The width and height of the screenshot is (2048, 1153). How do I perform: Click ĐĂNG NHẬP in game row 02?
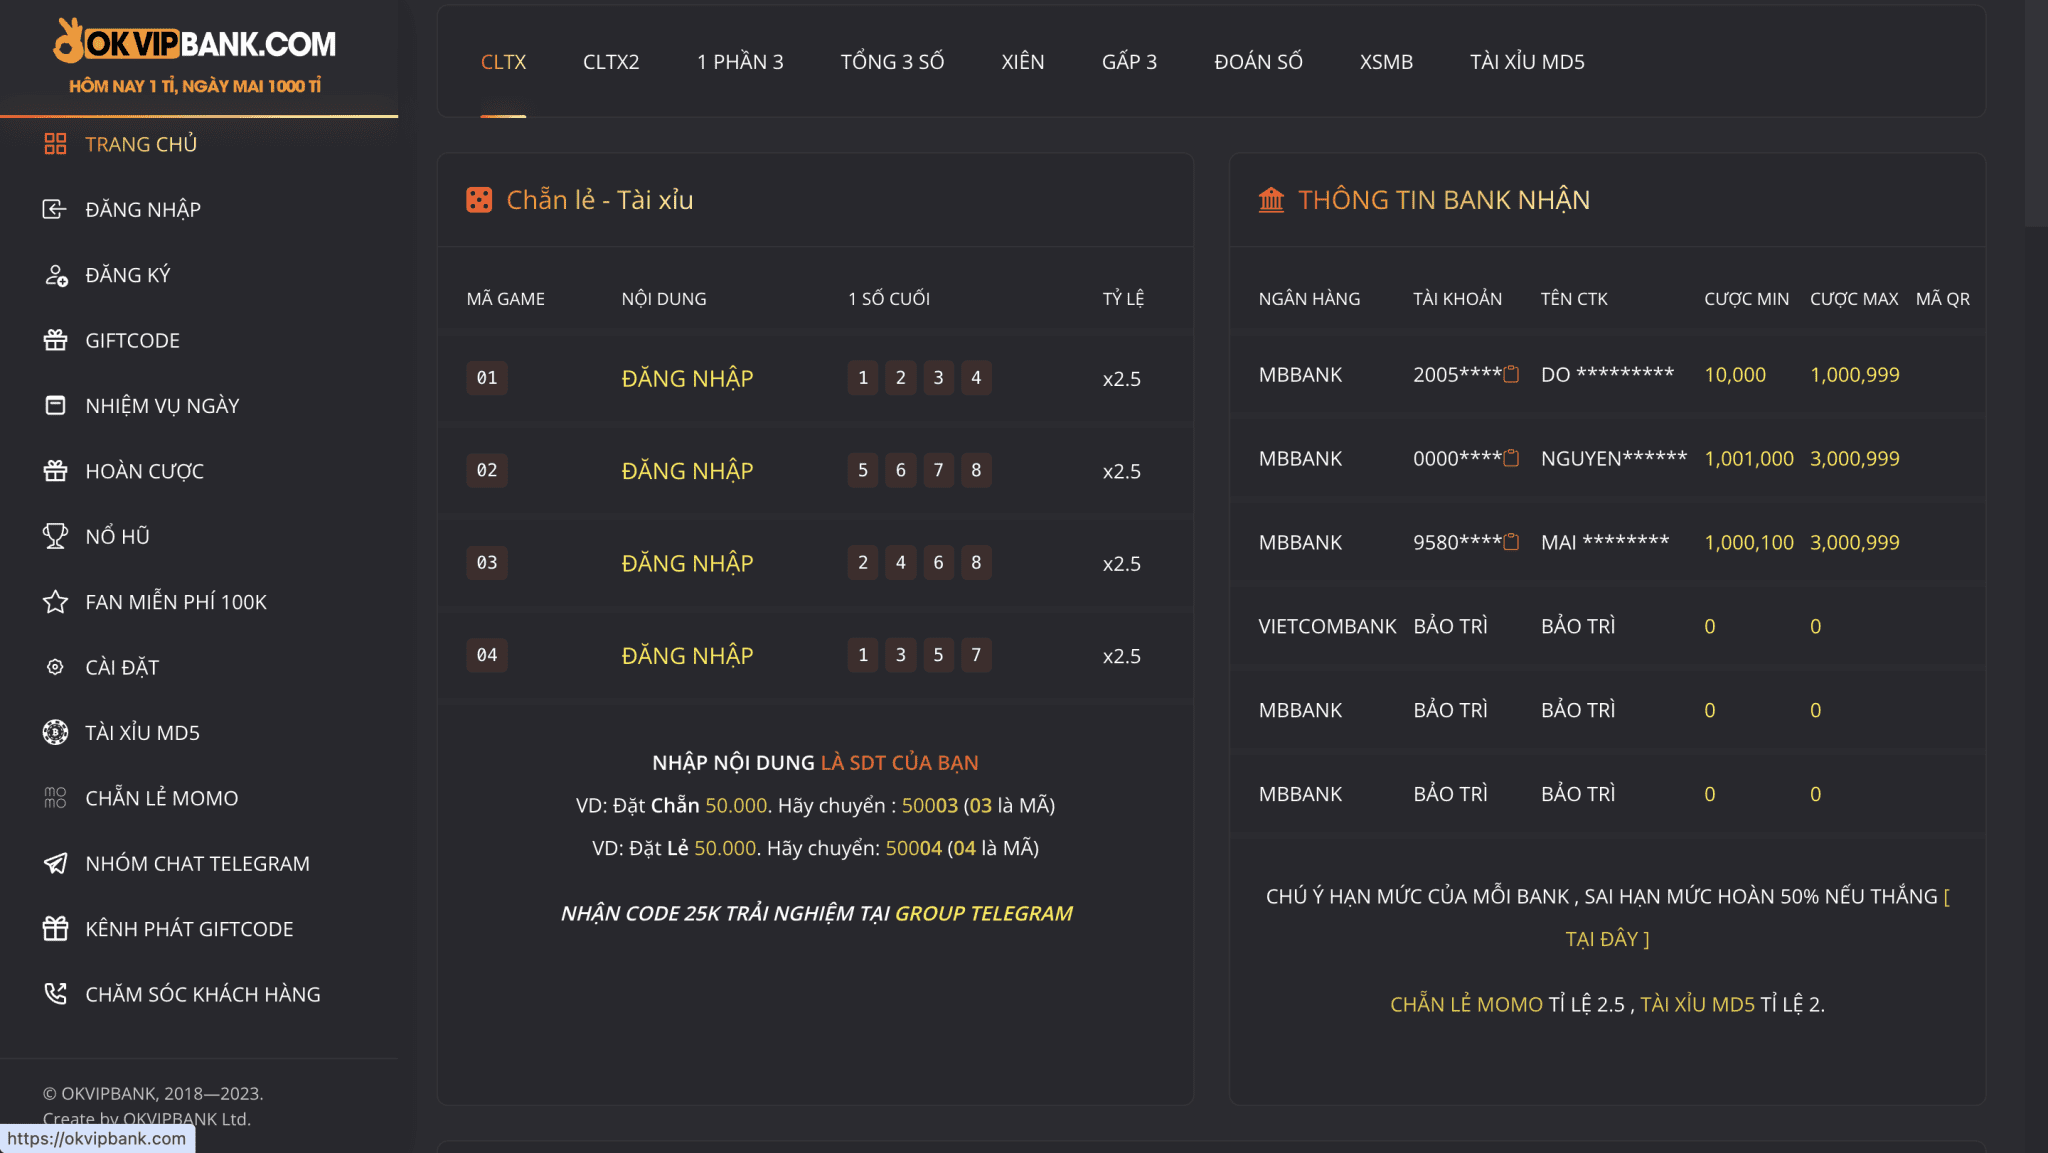pyautogui.click(x=687, y=470)
